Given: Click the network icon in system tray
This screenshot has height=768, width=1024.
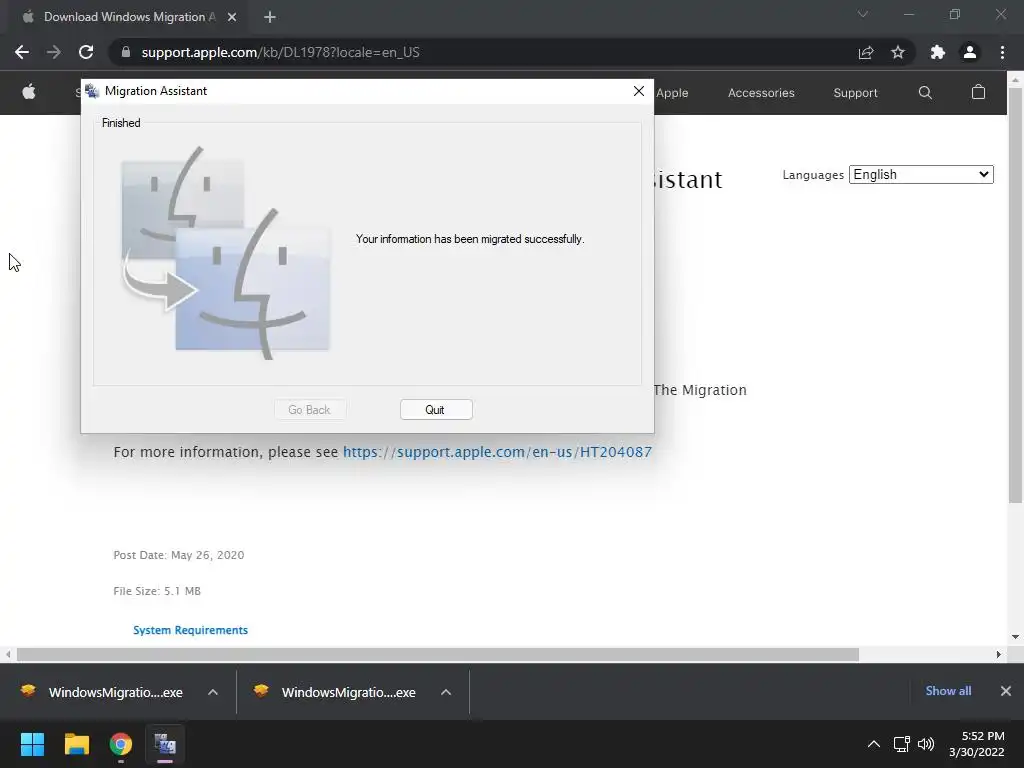Looking at the screenshot, I should coord(902,744).
